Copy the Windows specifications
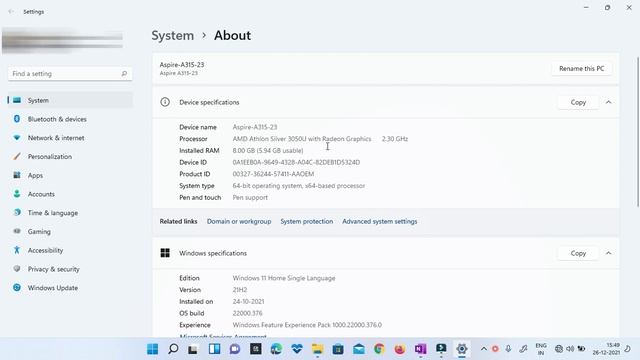Viewport: 640px width, 360px height. tap(578, 253)
